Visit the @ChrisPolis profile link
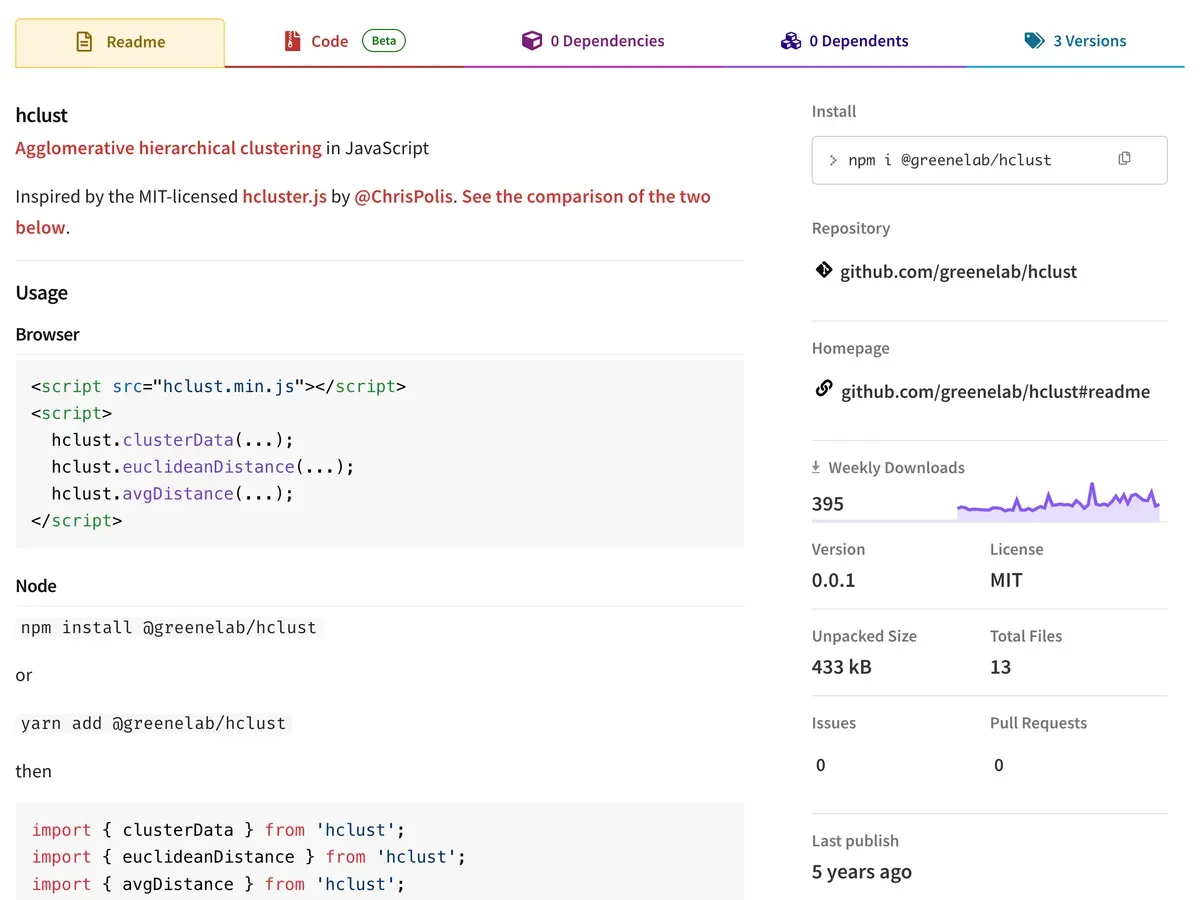 [x=403, y=196]
